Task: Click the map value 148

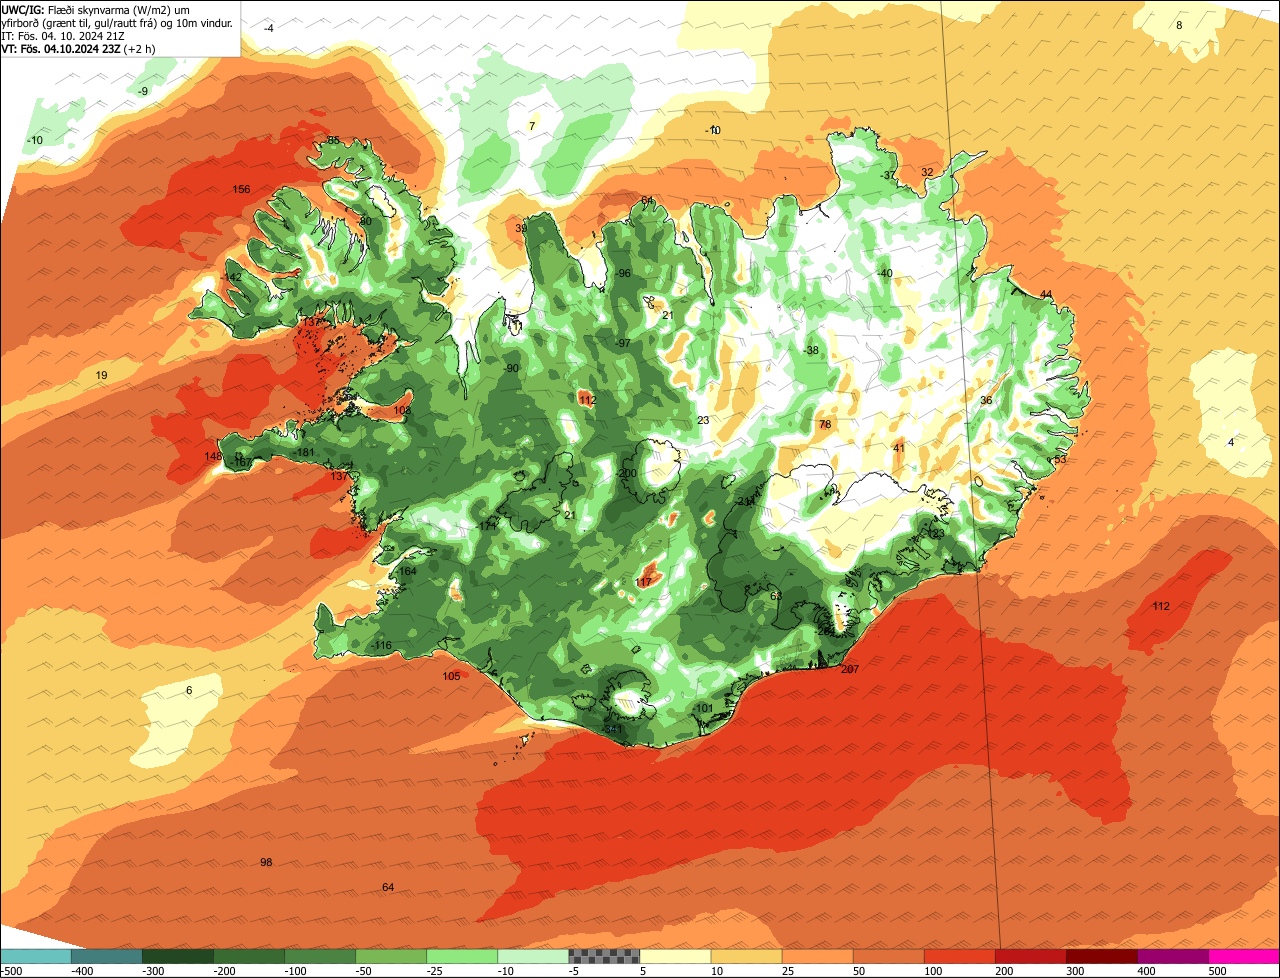Action: tap(213, 457)
